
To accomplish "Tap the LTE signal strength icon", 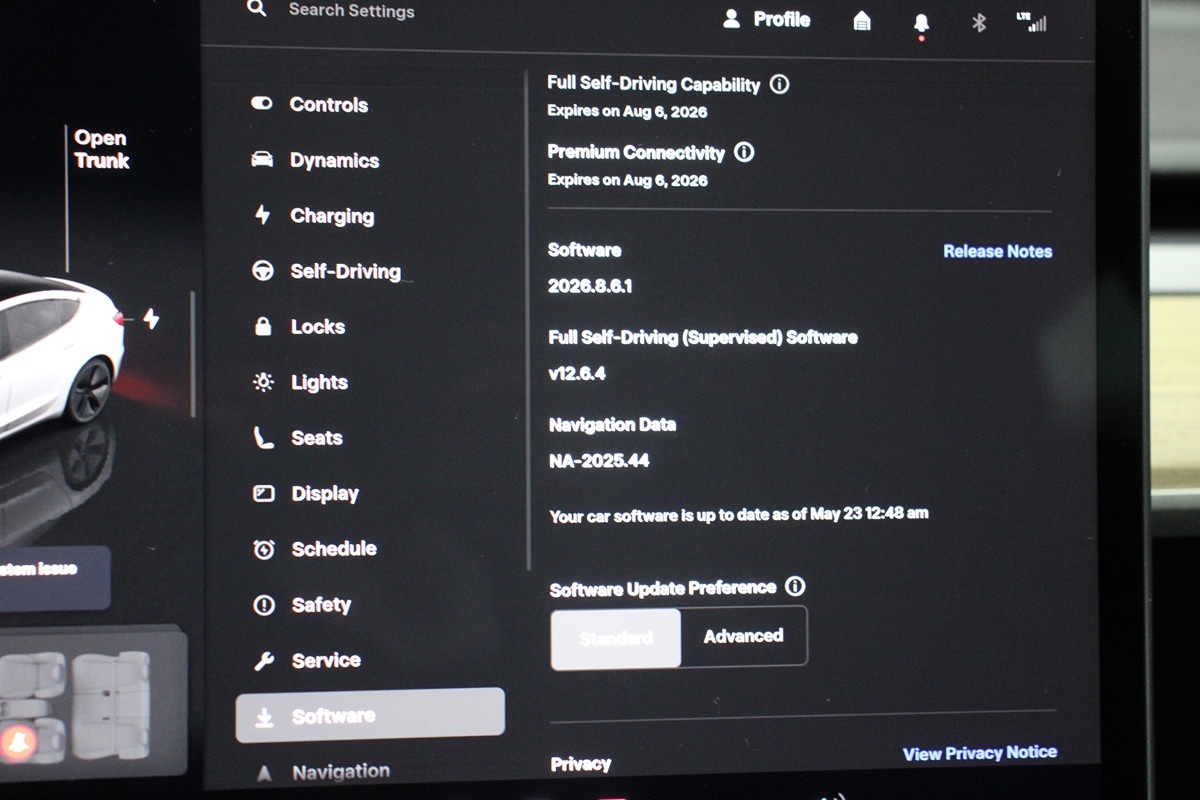I will pyautogui.click(x=1031, y=22).
